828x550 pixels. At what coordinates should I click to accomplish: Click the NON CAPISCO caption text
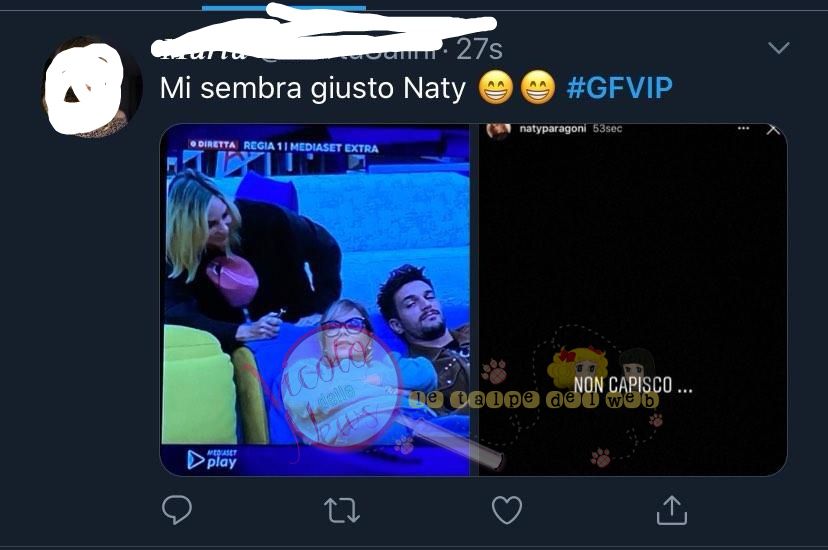pos(633,385)
